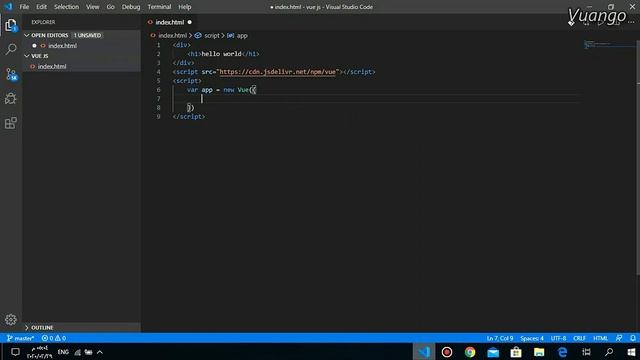Click the master branch indicator in status bar
Screen dimensions: 640x360
click(20, 338)
